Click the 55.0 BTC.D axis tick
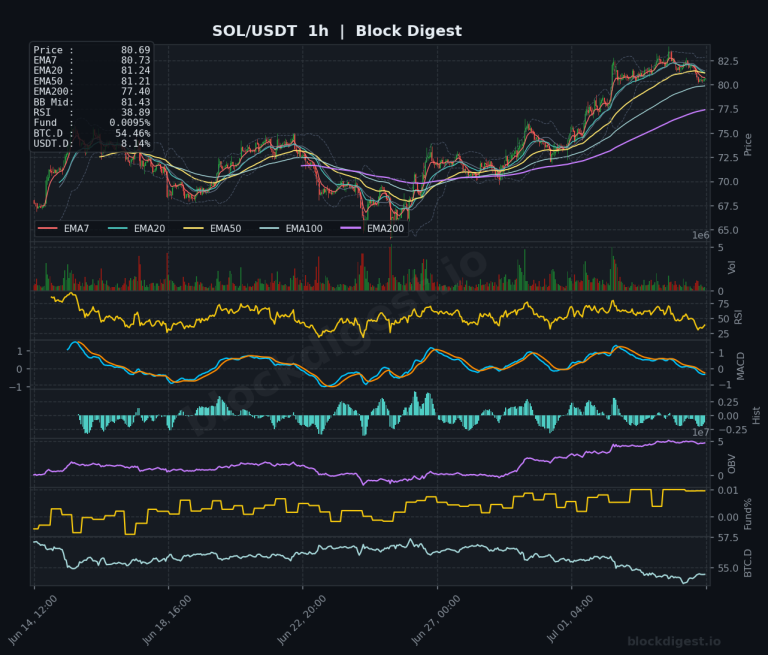The image size is (768, 655). 728,569
